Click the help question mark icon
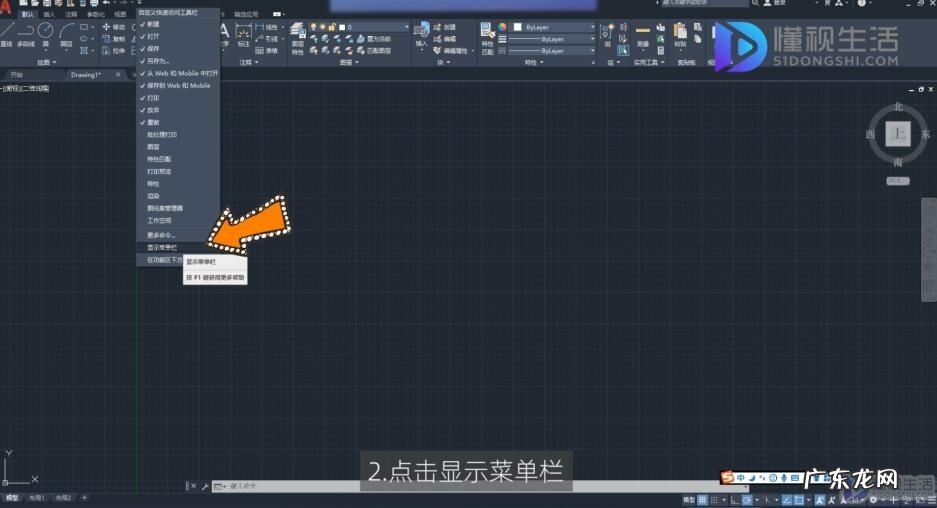This screenshot has width=937, height=508. point(862,3)
